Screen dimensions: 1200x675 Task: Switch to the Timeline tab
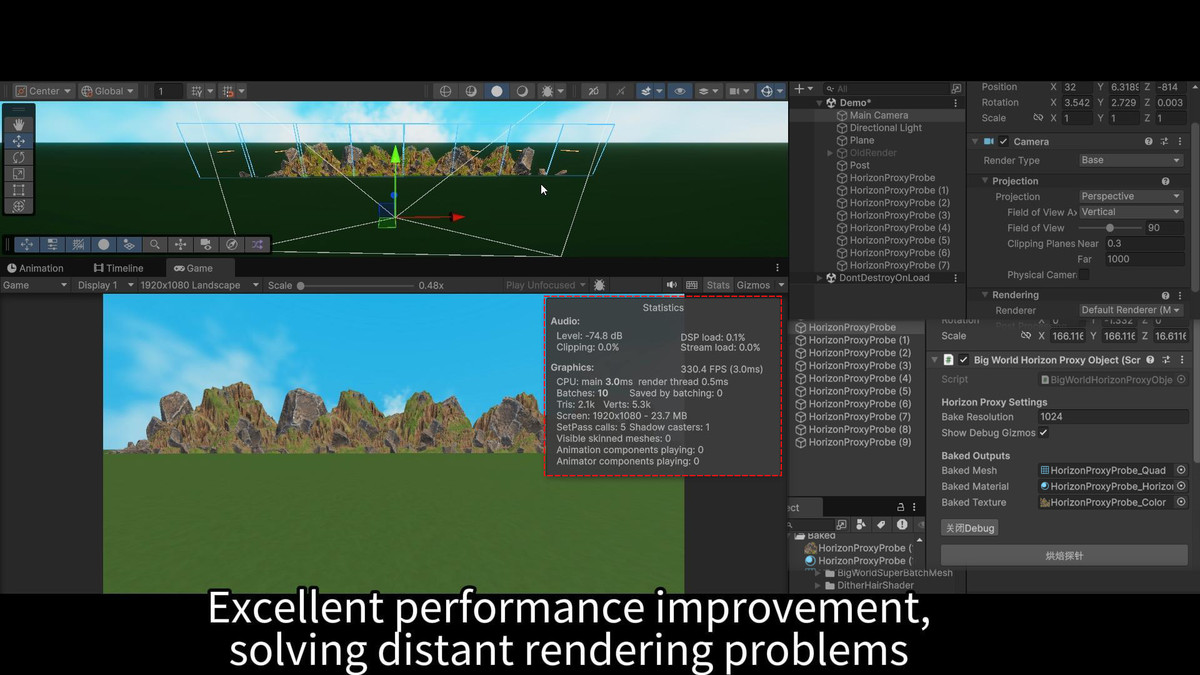coord(118,268)
